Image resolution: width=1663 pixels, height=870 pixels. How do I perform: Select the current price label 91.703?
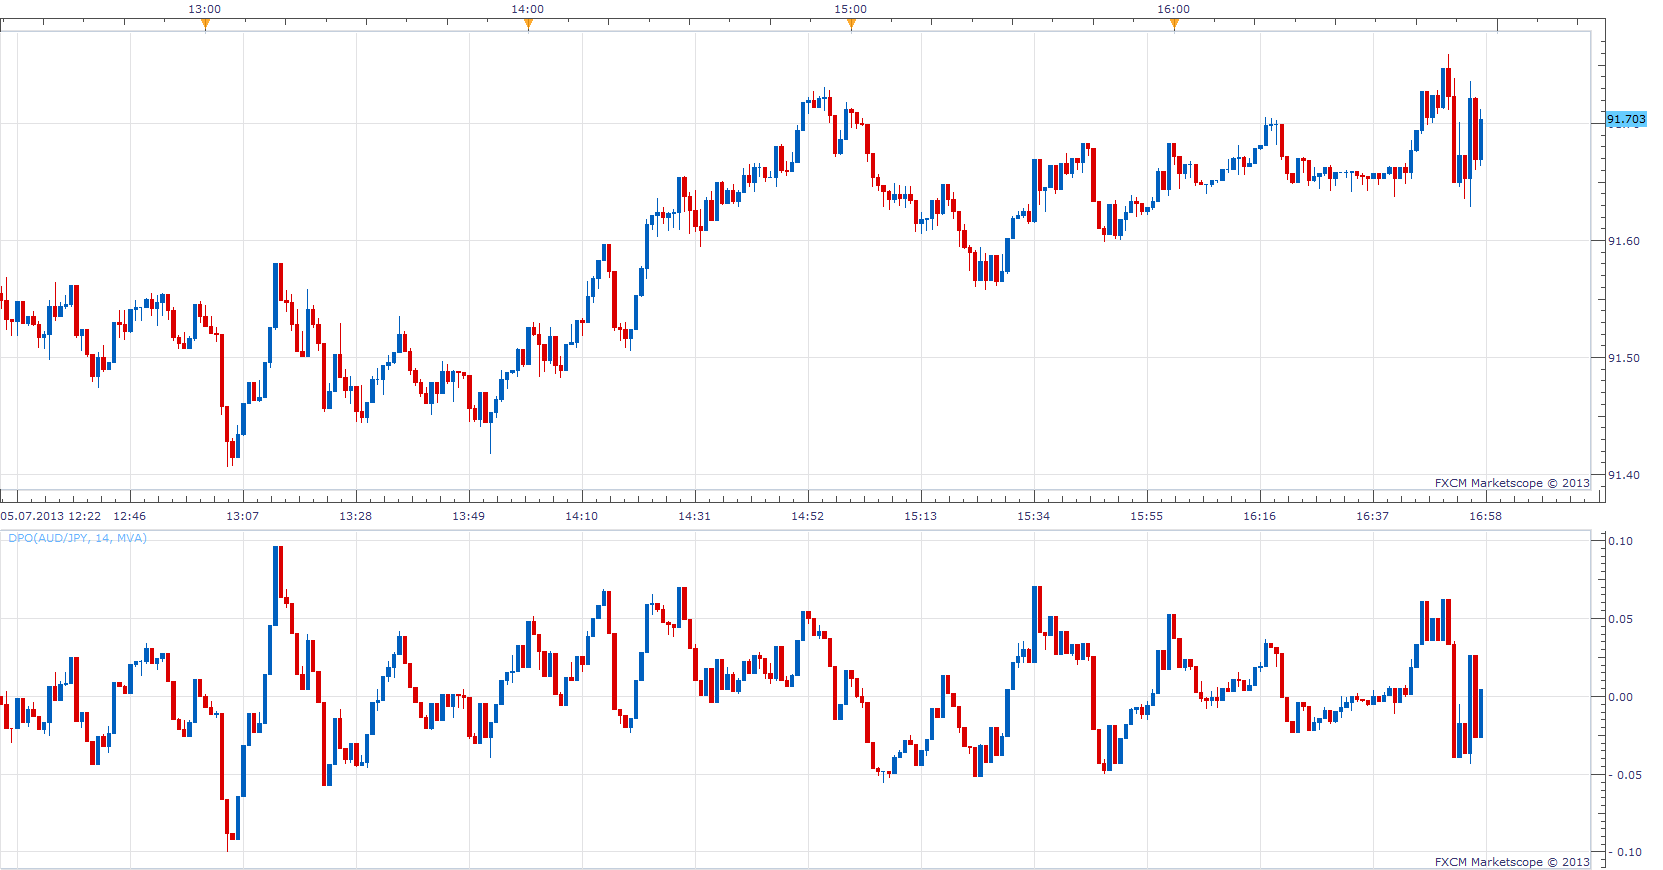[x=1626, y=120]
